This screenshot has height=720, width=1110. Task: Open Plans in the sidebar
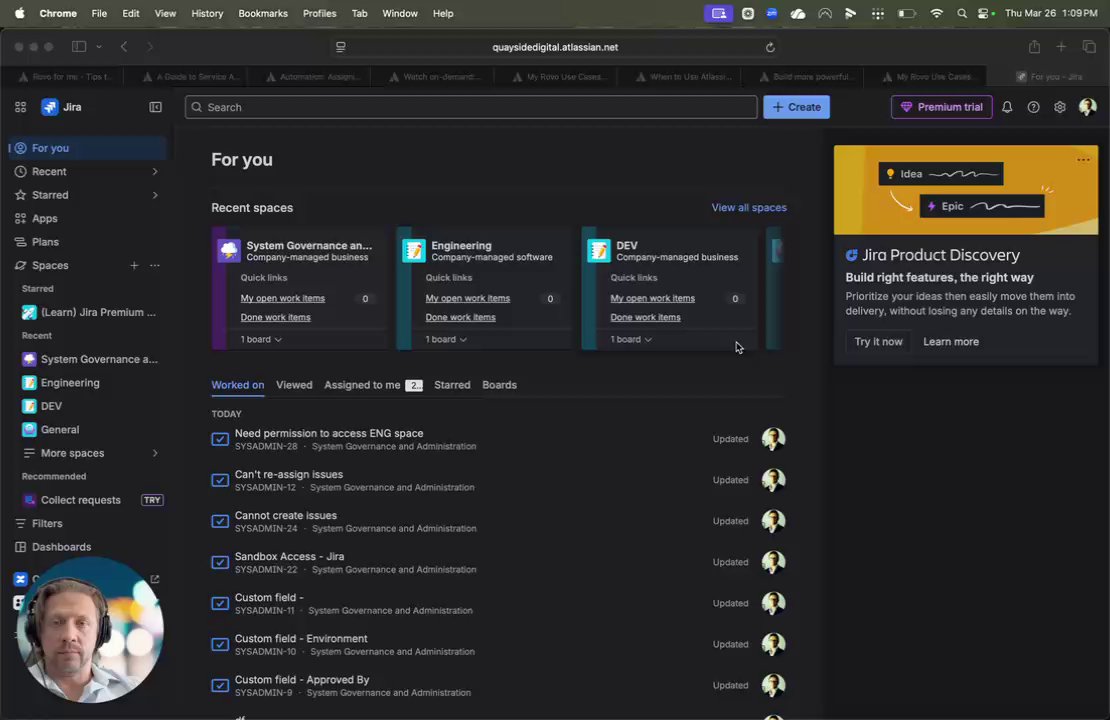coord(87,241)
